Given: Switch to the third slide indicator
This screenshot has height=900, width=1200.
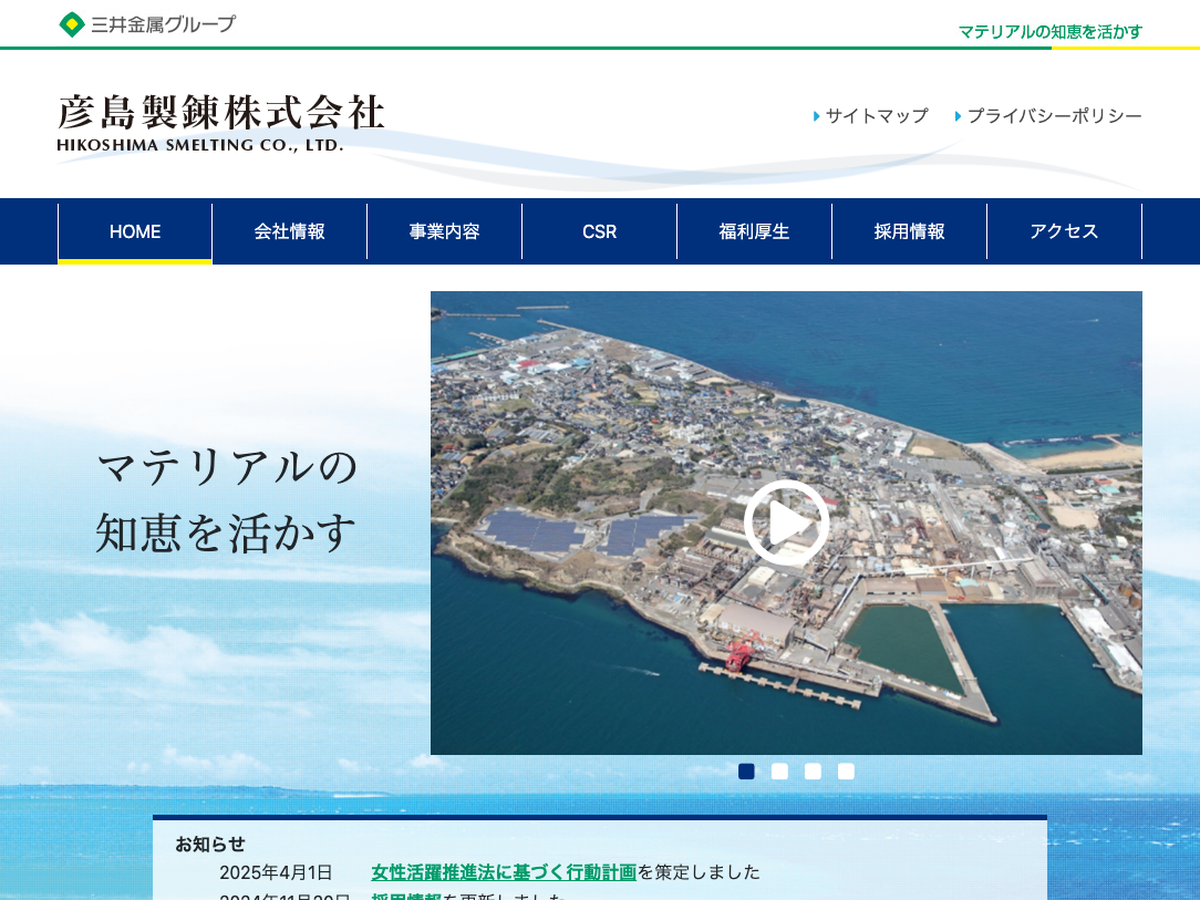Looking at the screenshot, I should coord(813,771).
